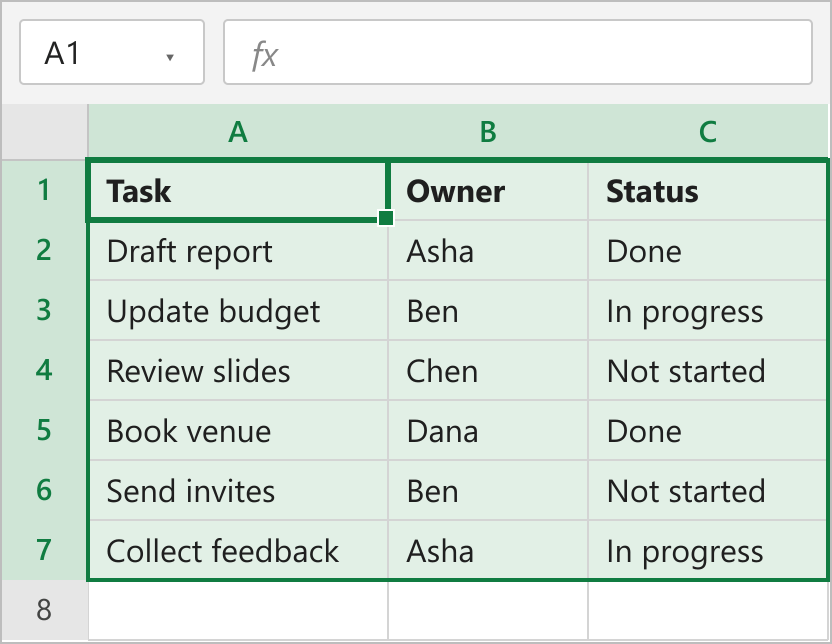Select row 2 header

pyautogui.click(x=45, y=250)
